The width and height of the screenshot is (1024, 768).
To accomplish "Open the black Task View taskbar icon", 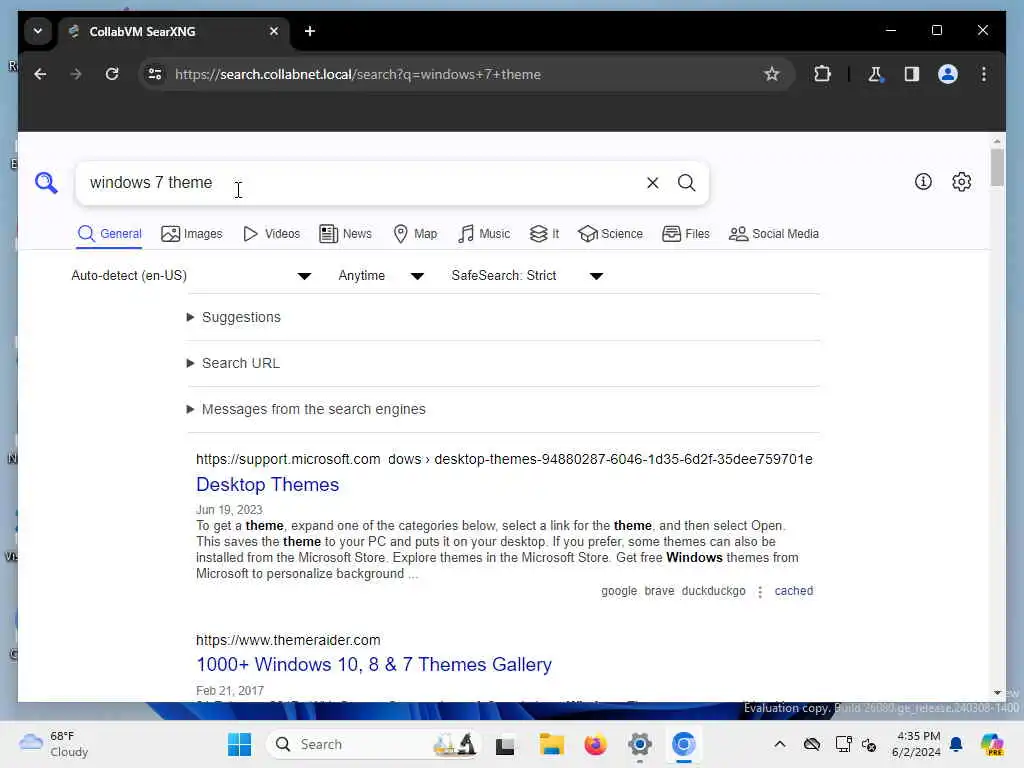I will click(505, 745).
